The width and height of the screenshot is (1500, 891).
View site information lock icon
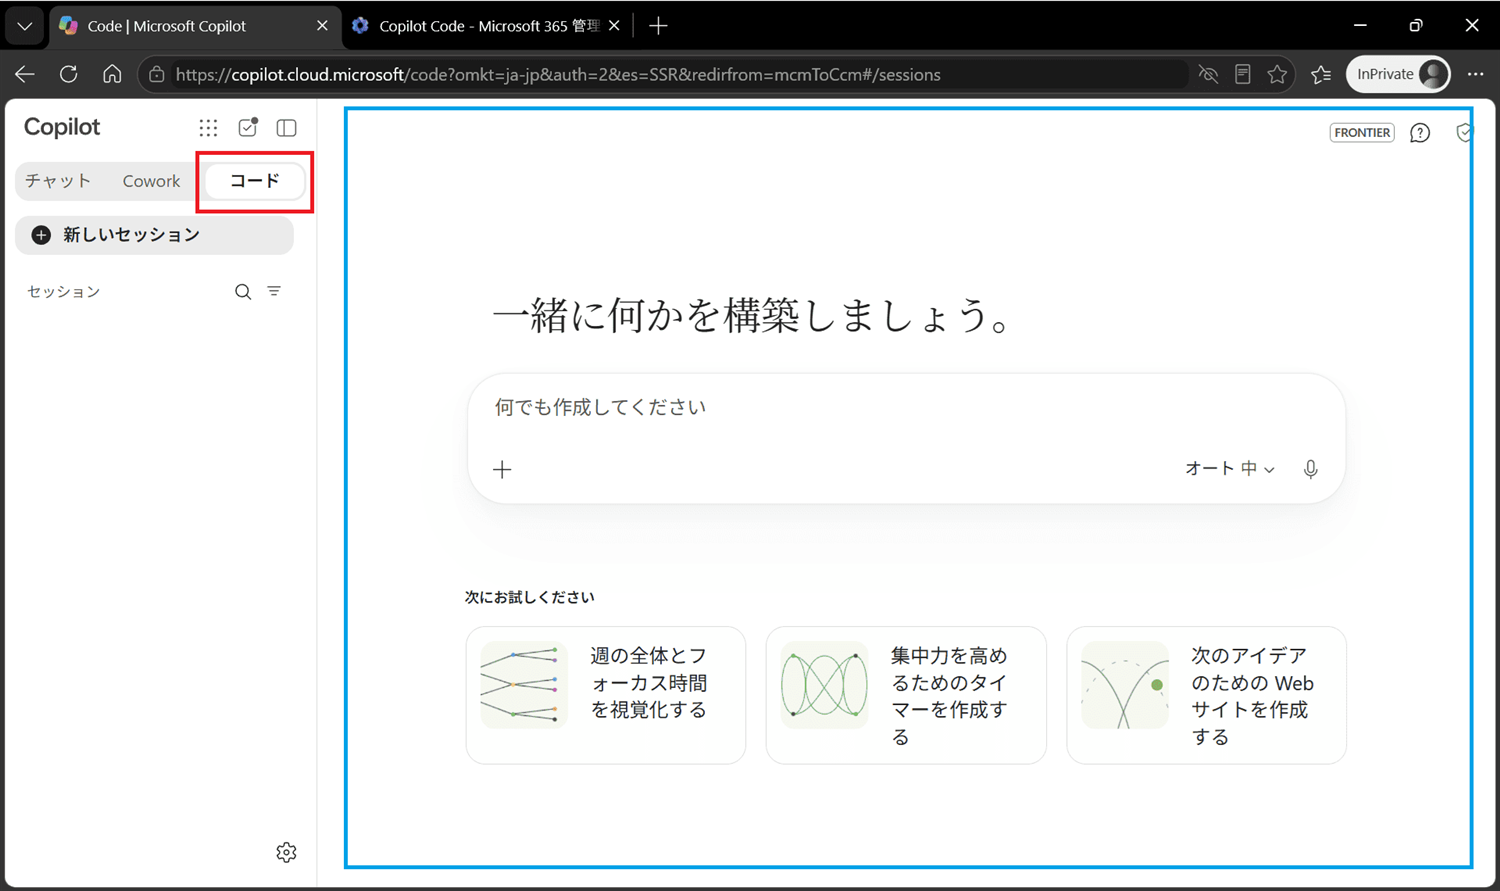coord(157,75)
